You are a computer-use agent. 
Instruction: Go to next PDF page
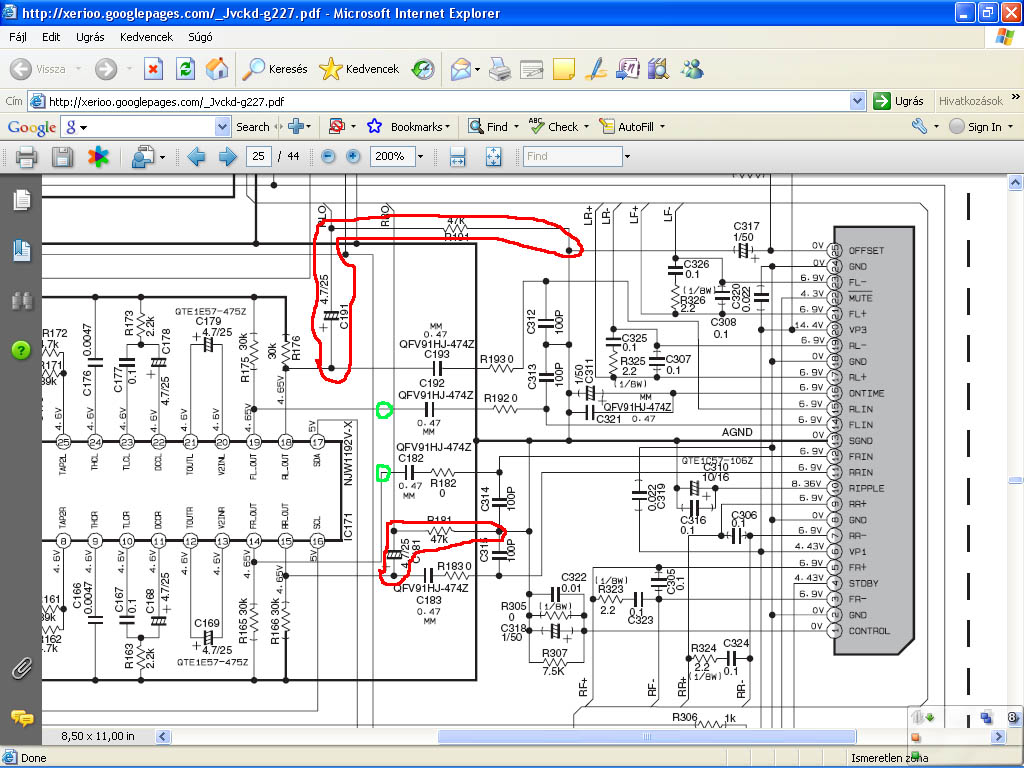(228, 157)
